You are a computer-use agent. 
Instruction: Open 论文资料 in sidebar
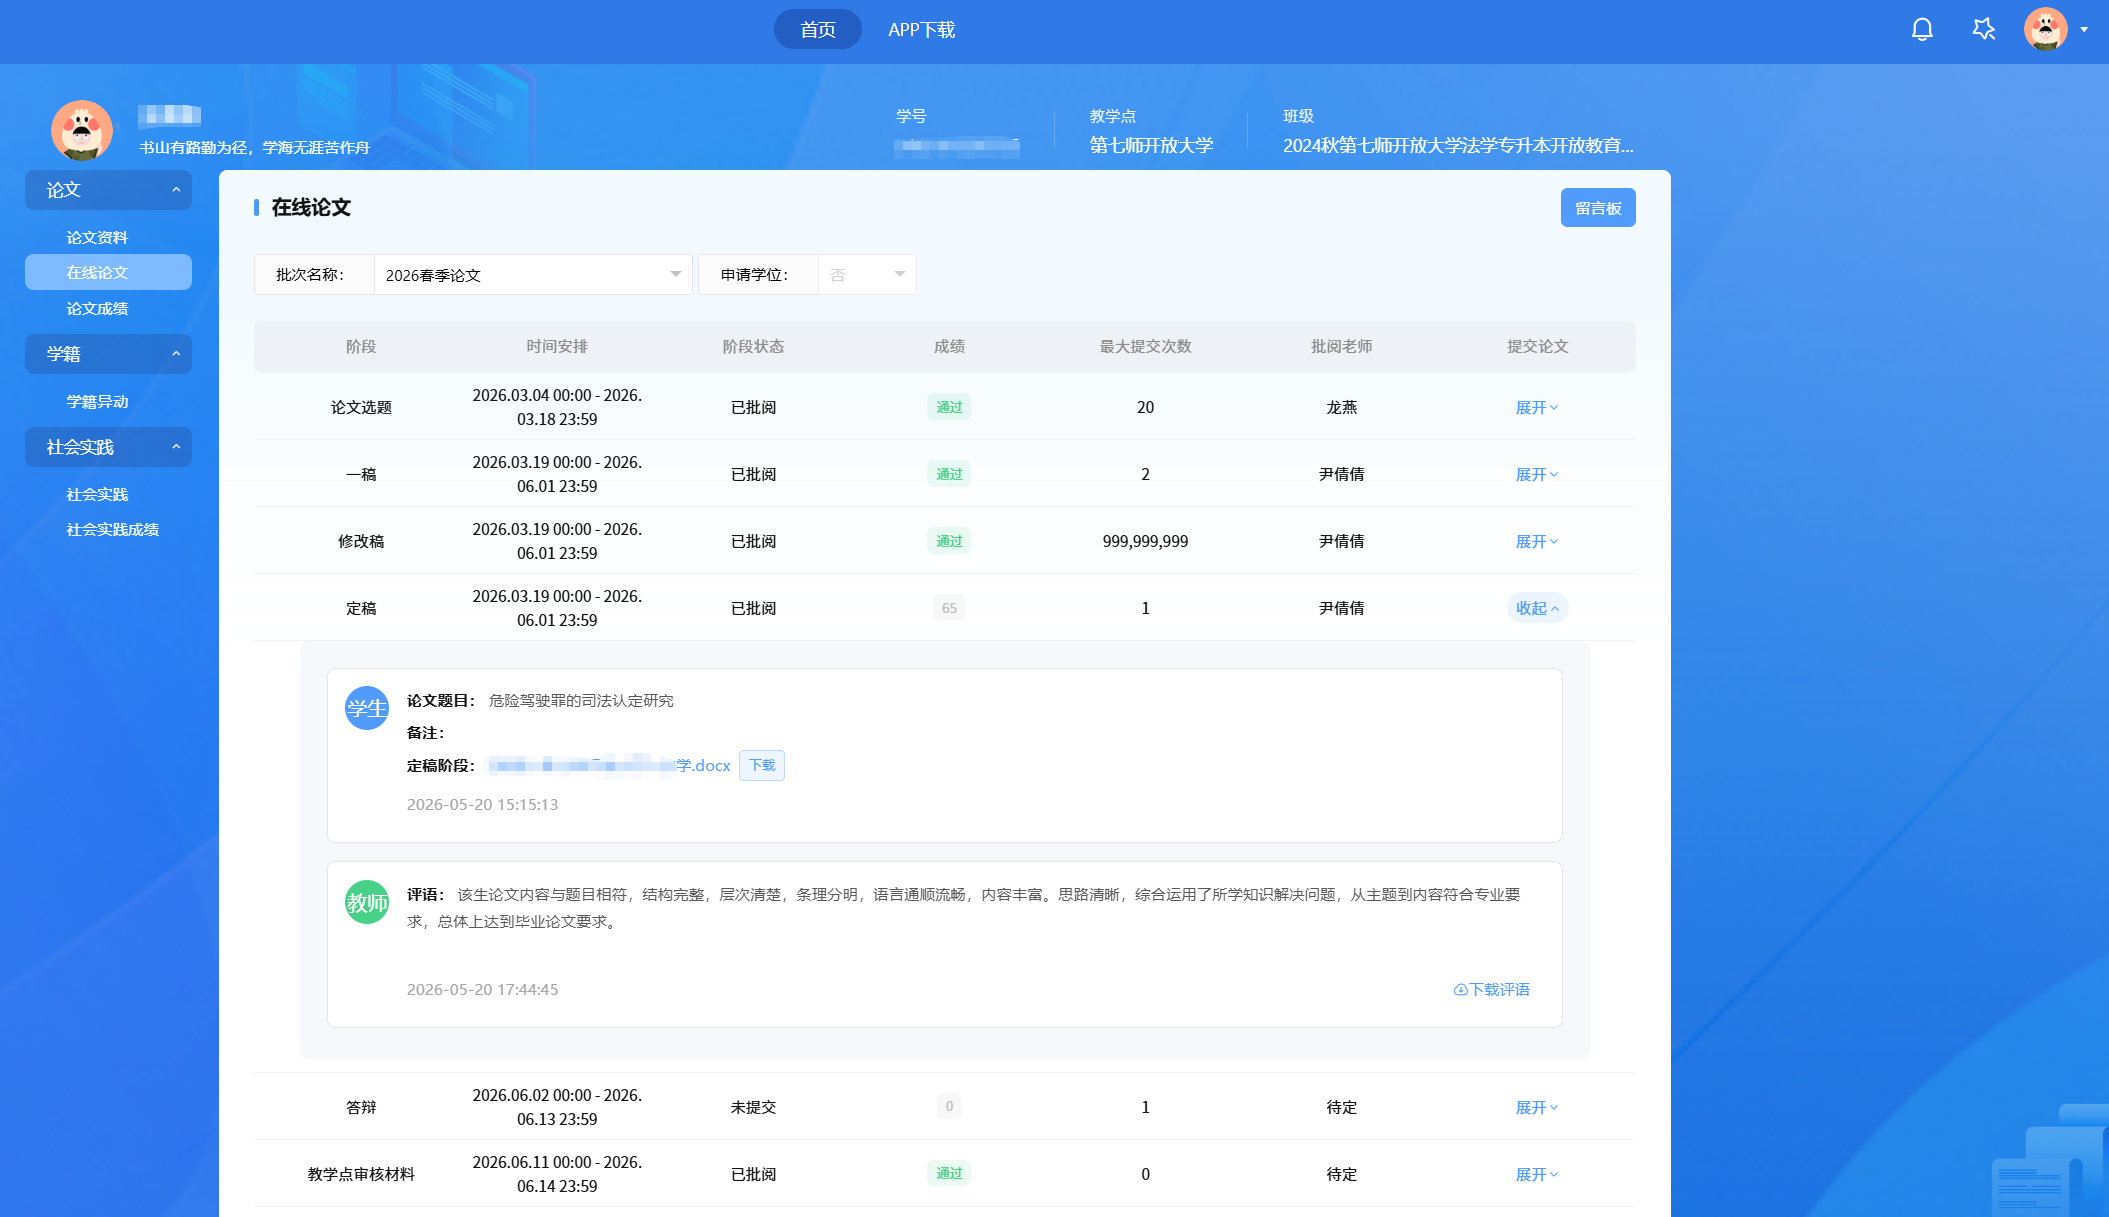coord(97,237)
